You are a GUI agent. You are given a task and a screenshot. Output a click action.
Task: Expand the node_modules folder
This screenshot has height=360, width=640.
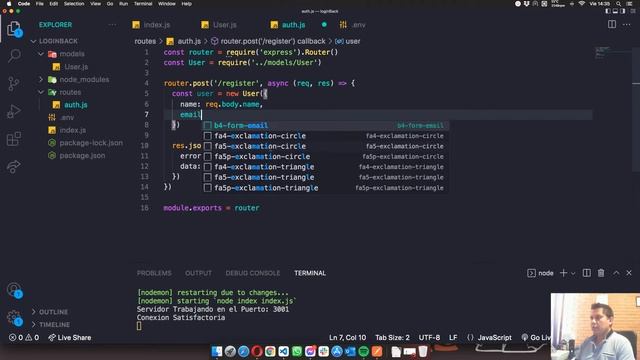(x=41, y=79)
